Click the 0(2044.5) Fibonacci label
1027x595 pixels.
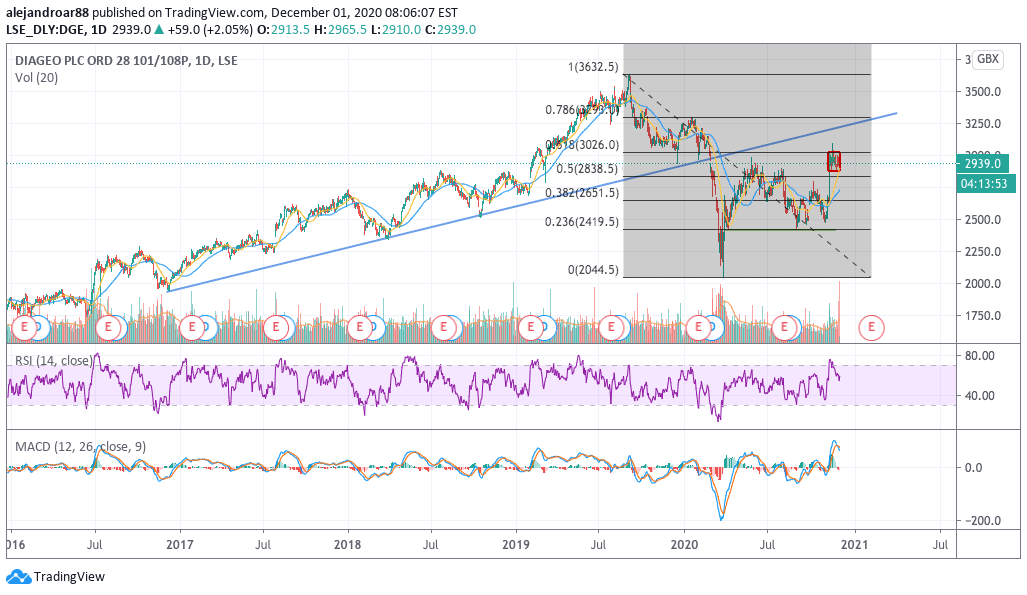(593, 270)
